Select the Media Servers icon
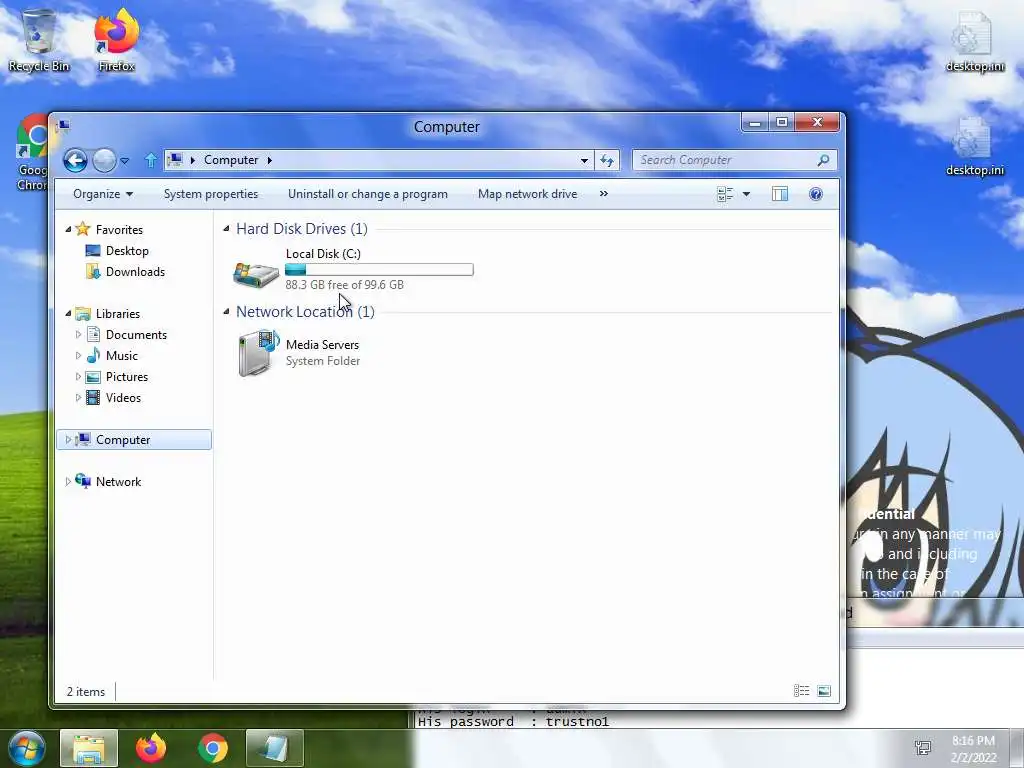The image size is (1024, 768). pos(258,353)
